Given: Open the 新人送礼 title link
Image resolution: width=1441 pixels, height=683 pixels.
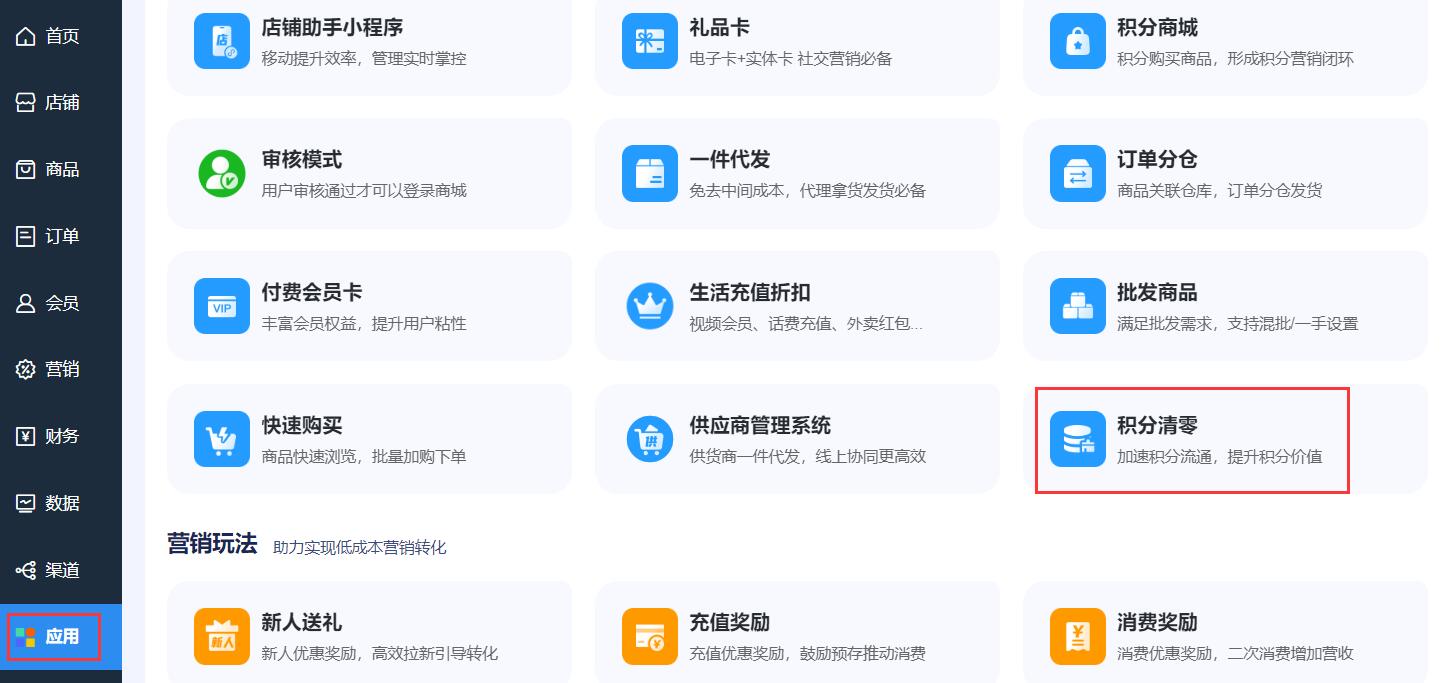Looking at the screenshot, I should [302, 622].
